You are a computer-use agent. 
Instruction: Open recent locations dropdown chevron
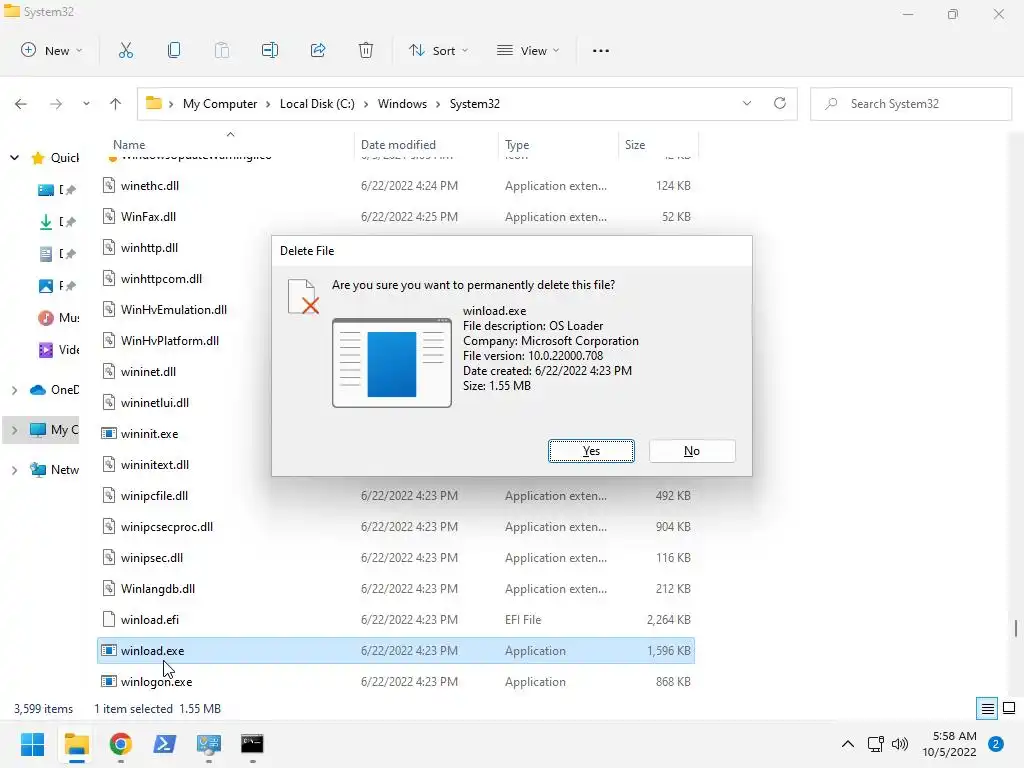tap(86, 104)
